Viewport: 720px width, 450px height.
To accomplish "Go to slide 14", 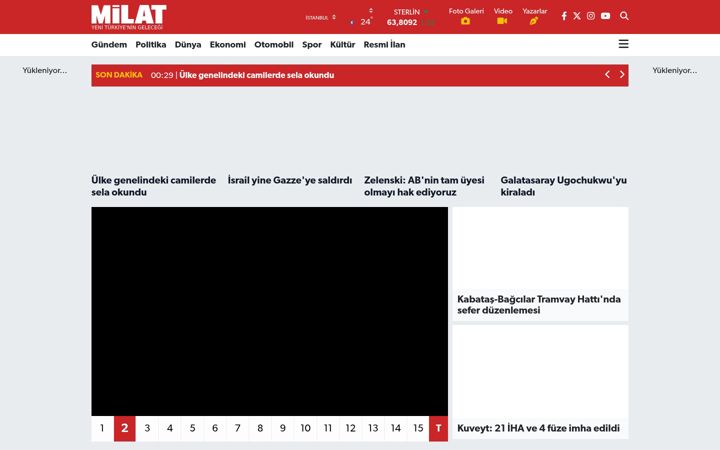I will click(395, 428).
